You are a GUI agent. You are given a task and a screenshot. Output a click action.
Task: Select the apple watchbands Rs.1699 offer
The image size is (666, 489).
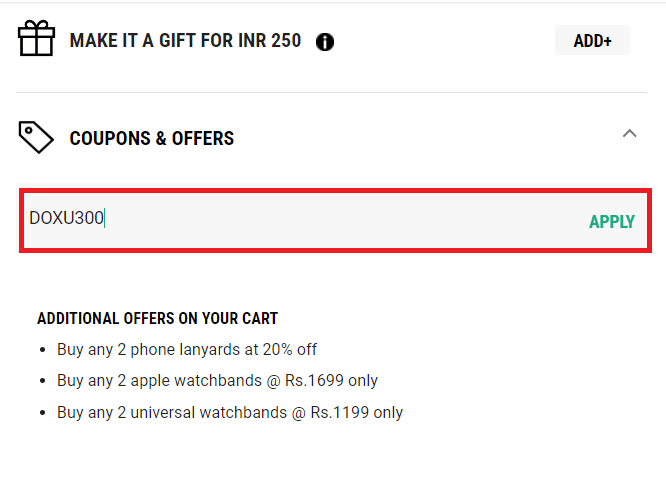click(217, 381)
